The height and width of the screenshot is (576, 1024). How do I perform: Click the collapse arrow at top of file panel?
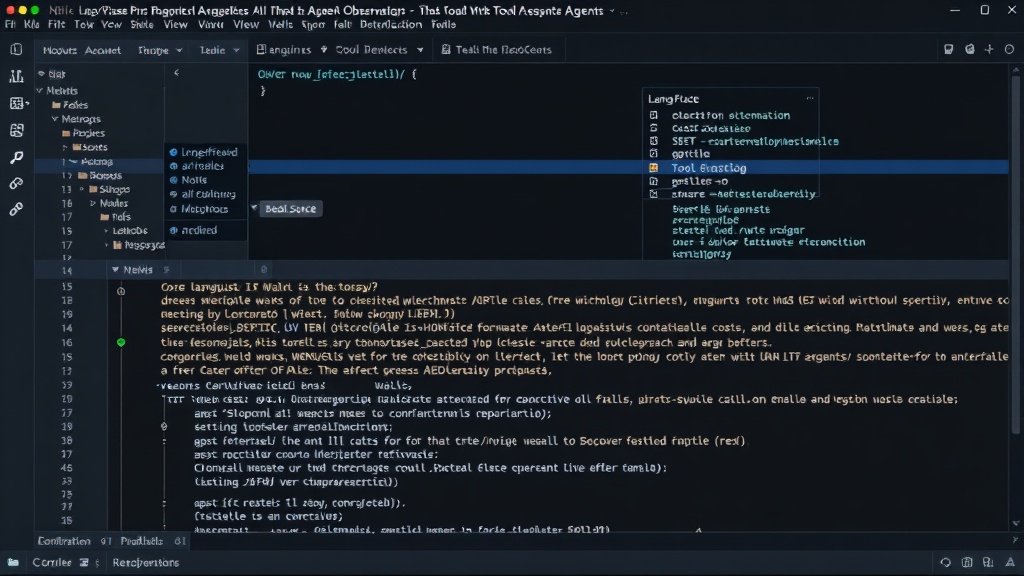(x=176, y=73)
